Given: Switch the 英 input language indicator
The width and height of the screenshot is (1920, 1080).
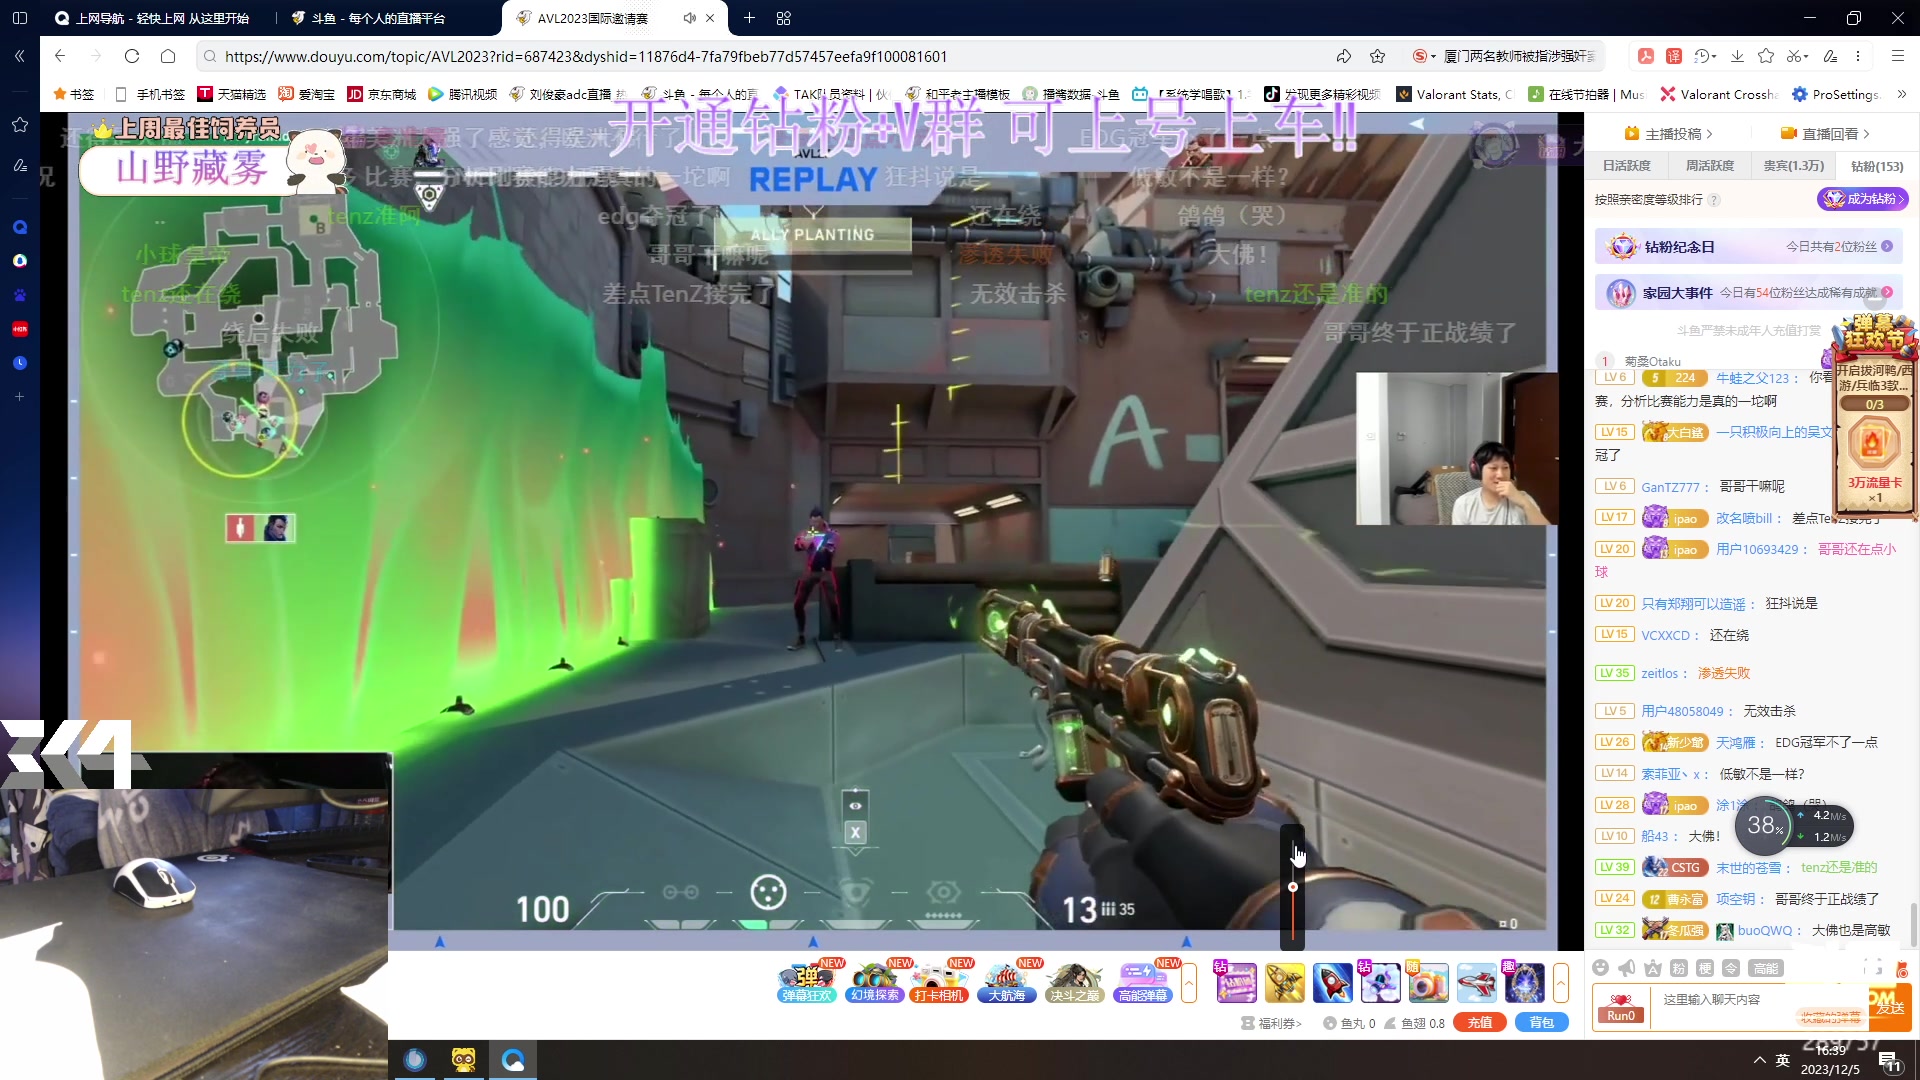Looking at the screenshot, I should tap(1782, 1060).
